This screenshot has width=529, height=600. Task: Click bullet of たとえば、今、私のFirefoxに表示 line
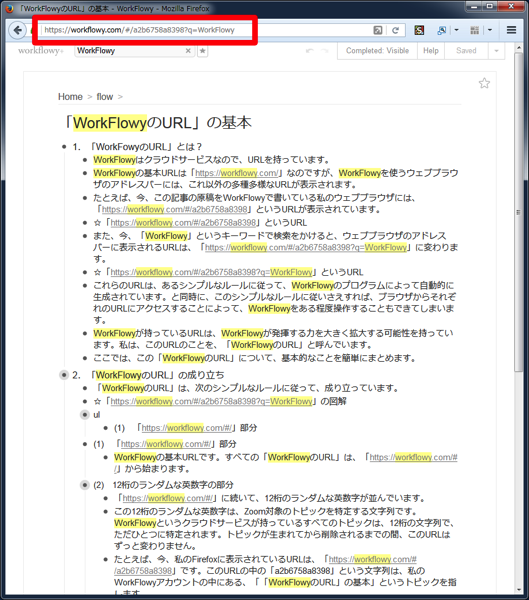pyautogui.click(x=105, y=559)
